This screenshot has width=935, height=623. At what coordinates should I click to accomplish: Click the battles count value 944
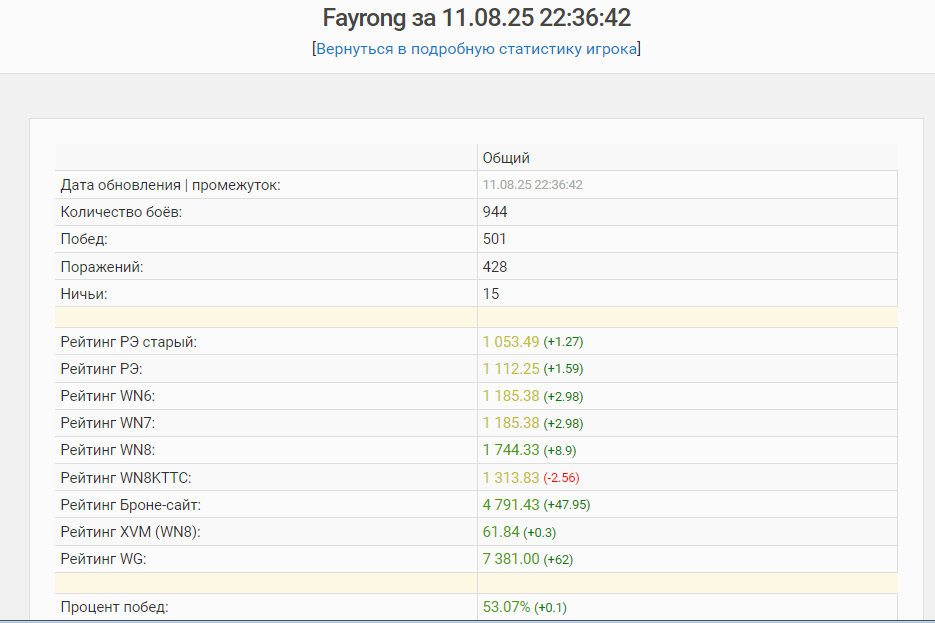(x=495, y=212)
